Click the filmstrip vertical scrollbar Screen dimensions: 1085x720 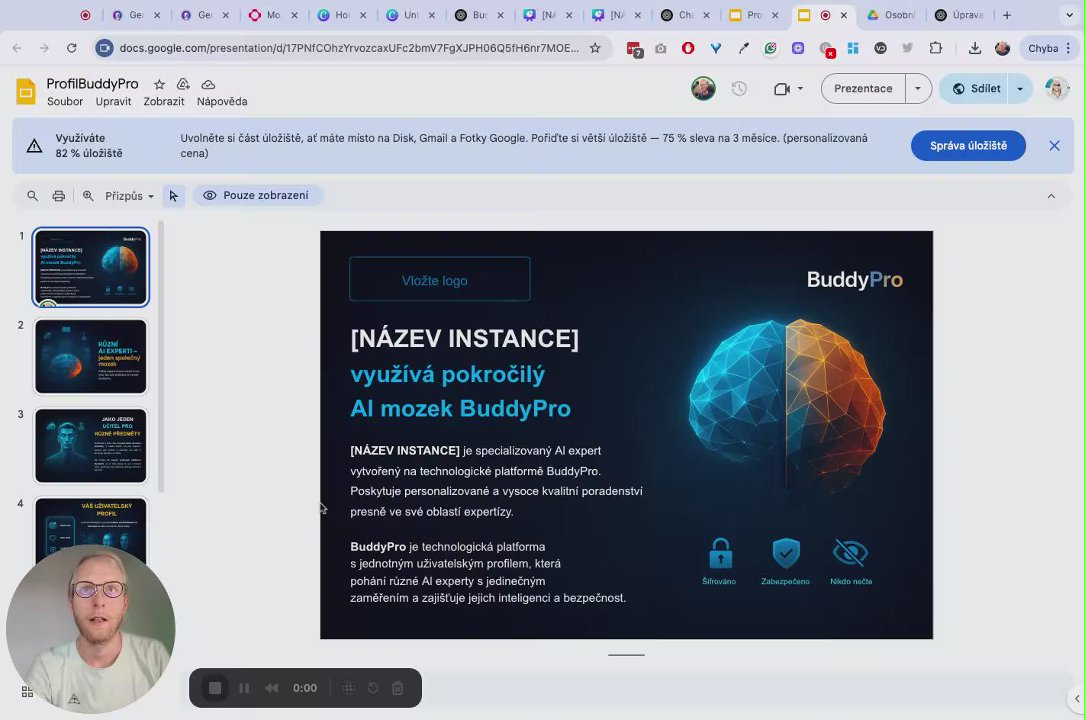tap(161, 356)
